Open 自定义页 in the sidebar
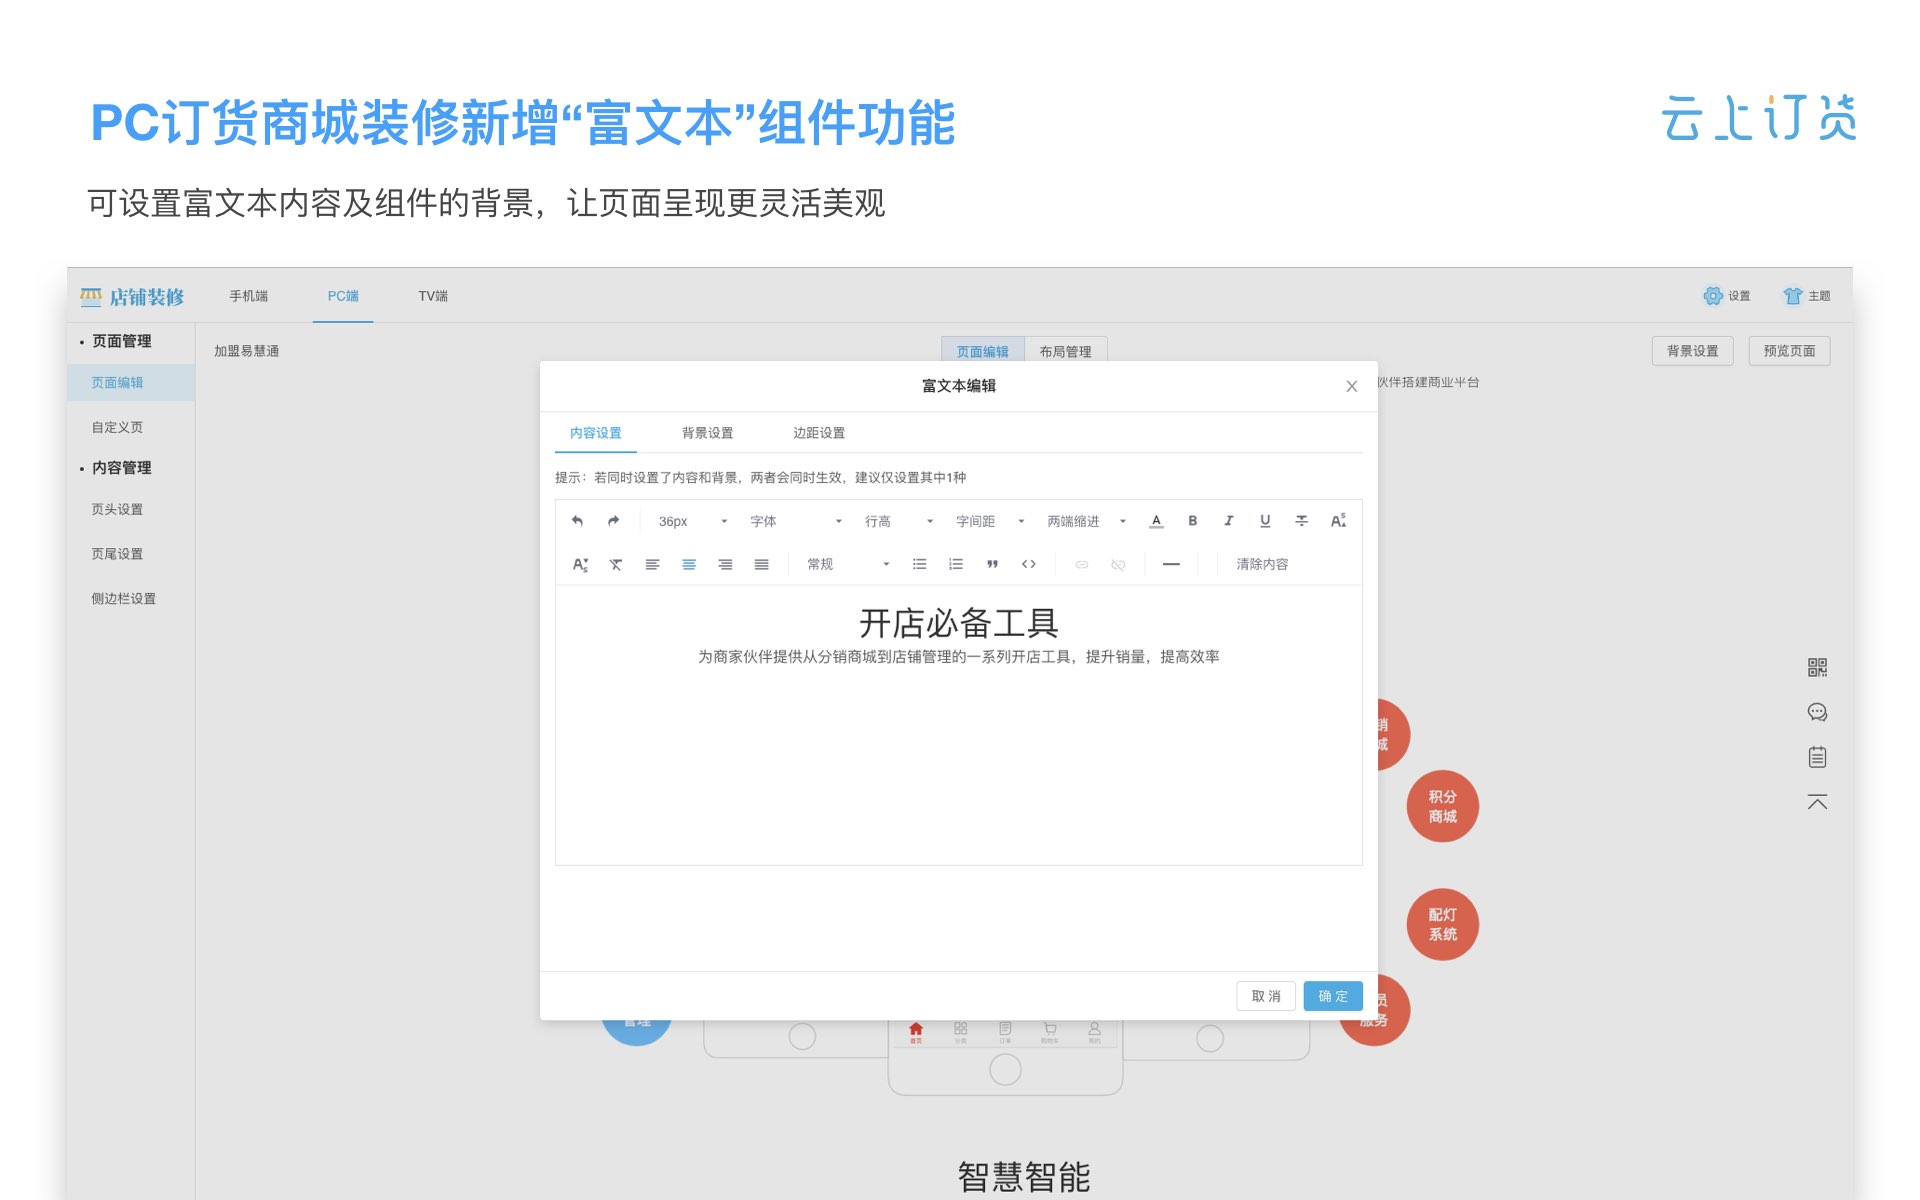1920x1200 pixels. click(x=117, y=427)
